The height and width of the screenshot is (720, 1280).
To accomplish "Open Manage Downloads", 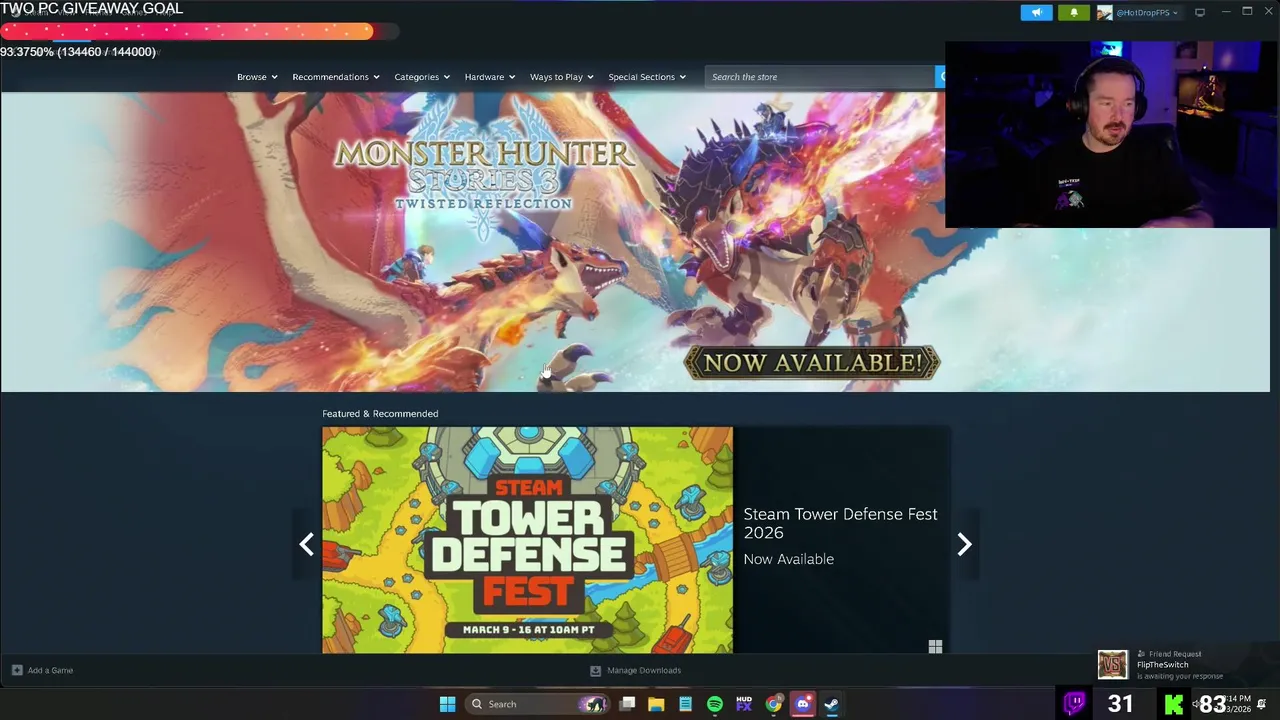I will point(635,670).
